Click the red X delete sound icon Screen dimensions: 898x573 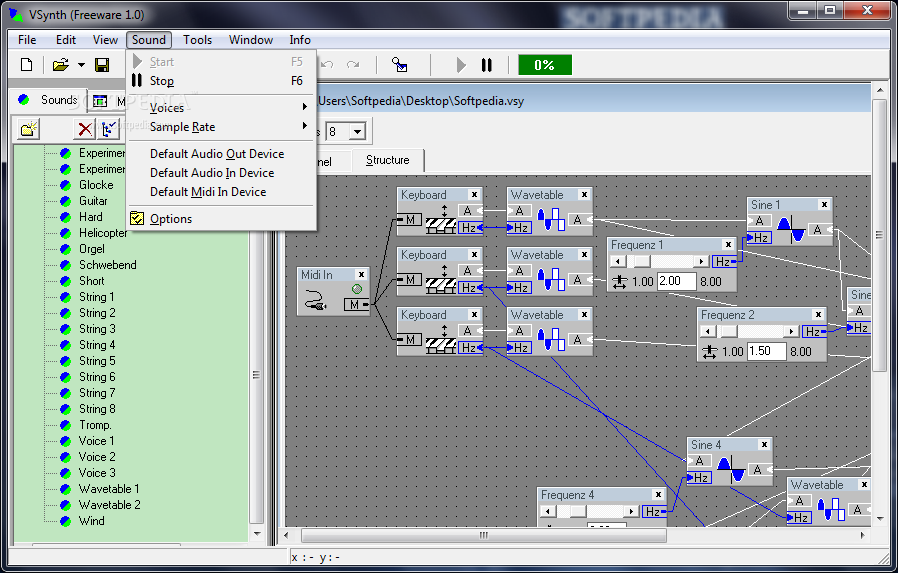pyautogui.click(x=85, y=129)
